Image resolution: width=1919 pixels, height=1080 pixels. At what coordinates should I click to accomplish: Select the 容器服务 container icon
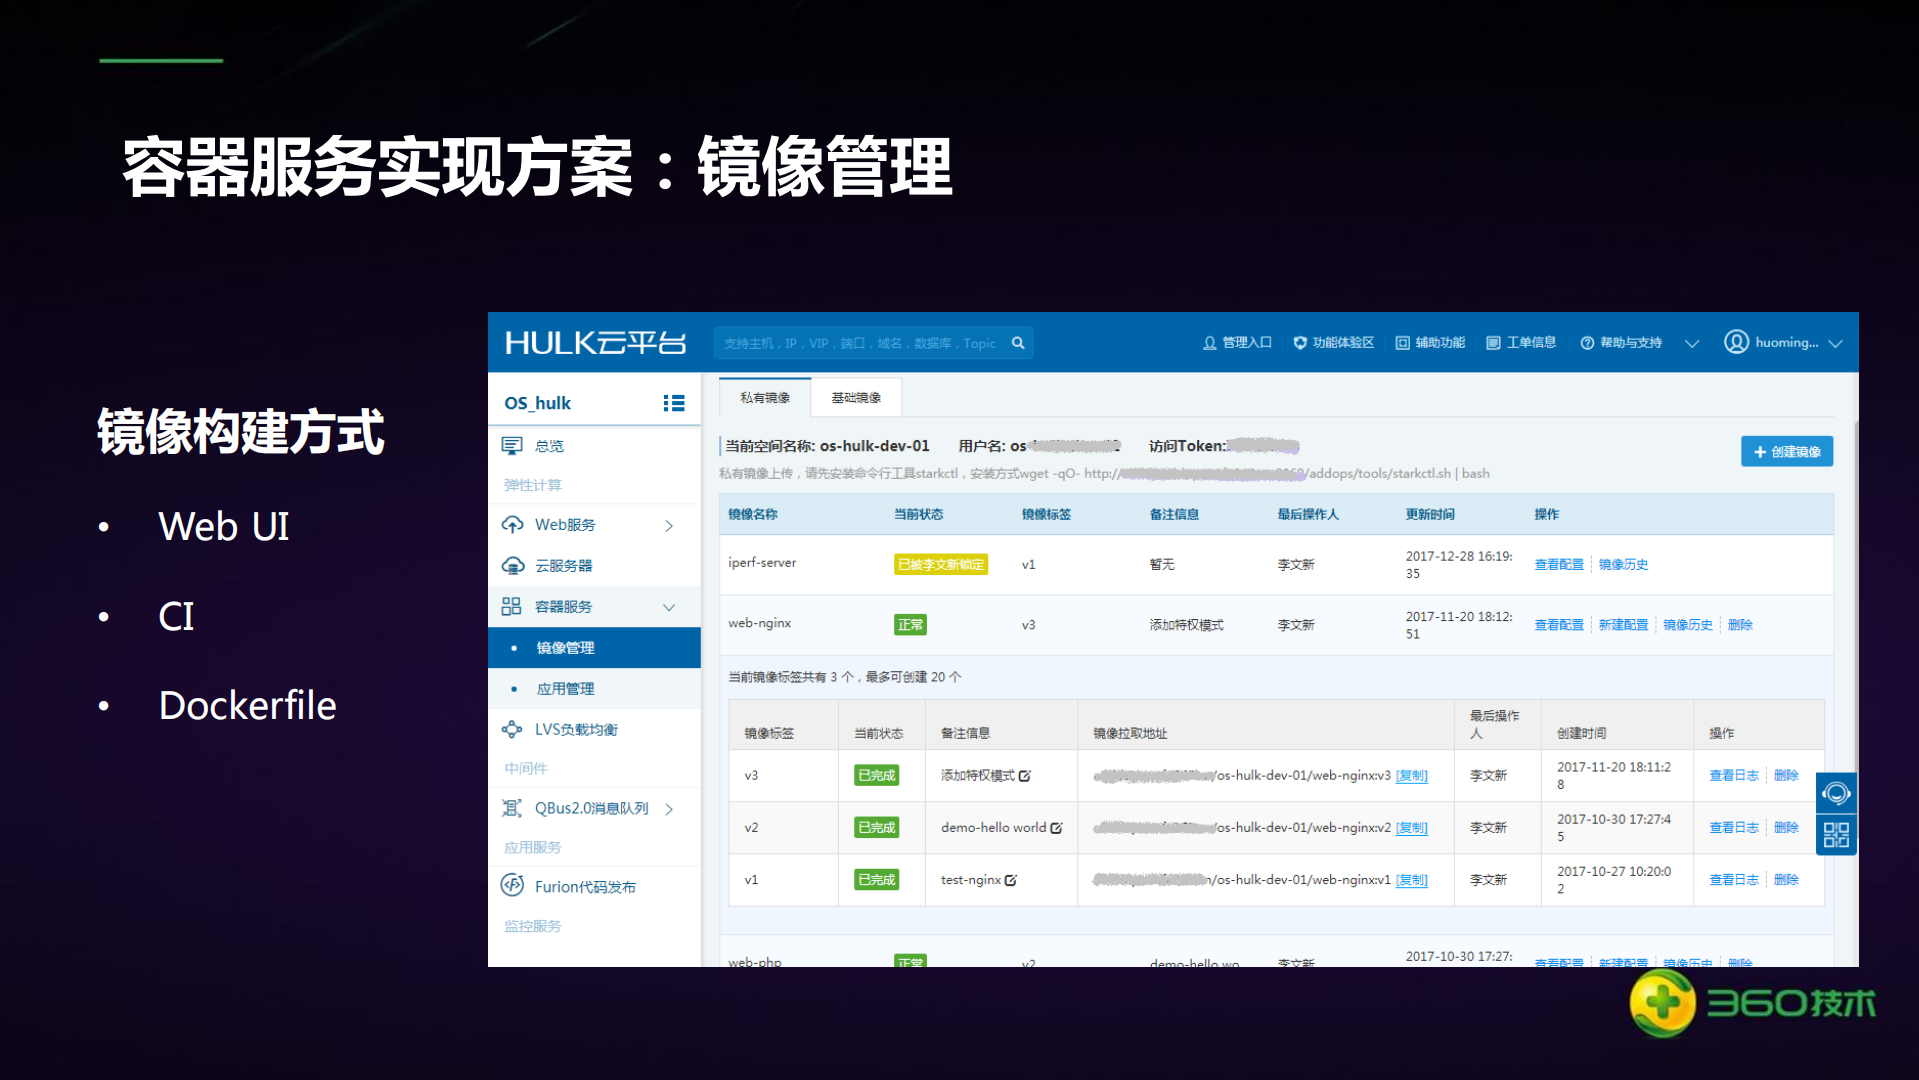click(513, 606)
